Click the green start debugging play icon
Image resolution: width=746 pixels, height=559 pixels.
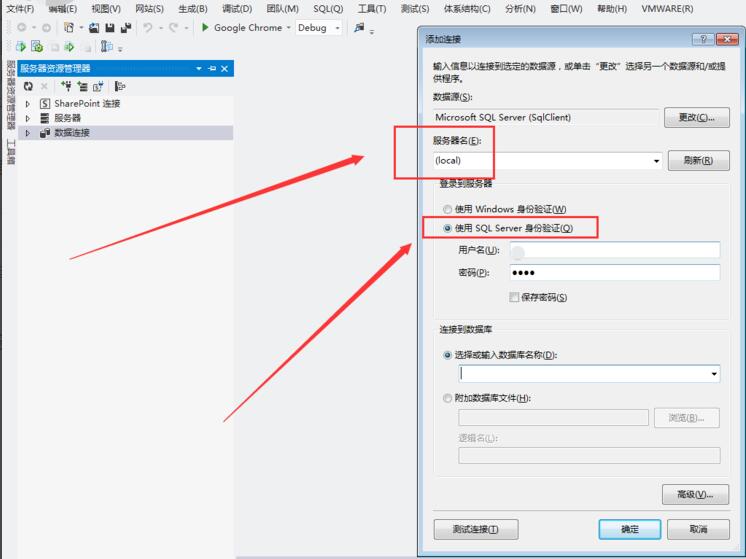tap(205, 27)
